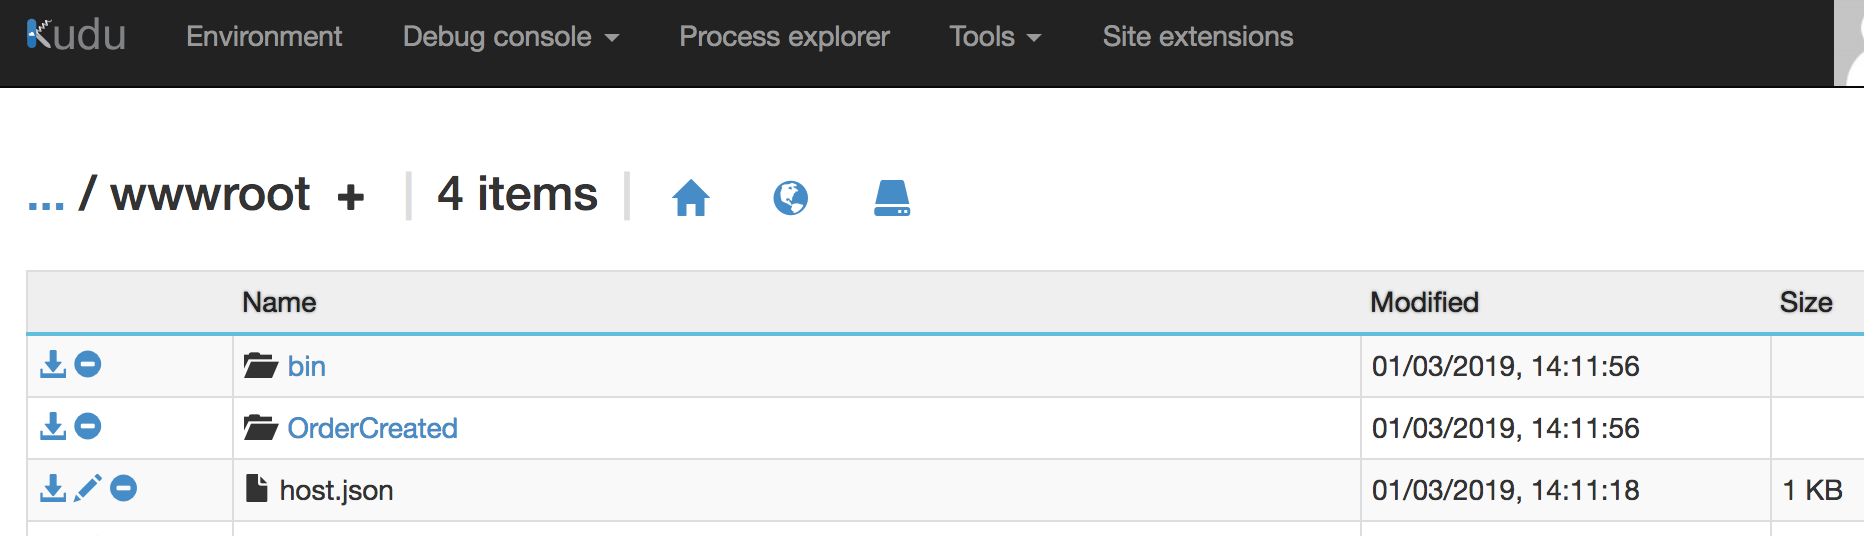The width and height of the screenshot is (1864, 536).
Task: Delete the OrderCreated folder
Action: tap(88, 427)
